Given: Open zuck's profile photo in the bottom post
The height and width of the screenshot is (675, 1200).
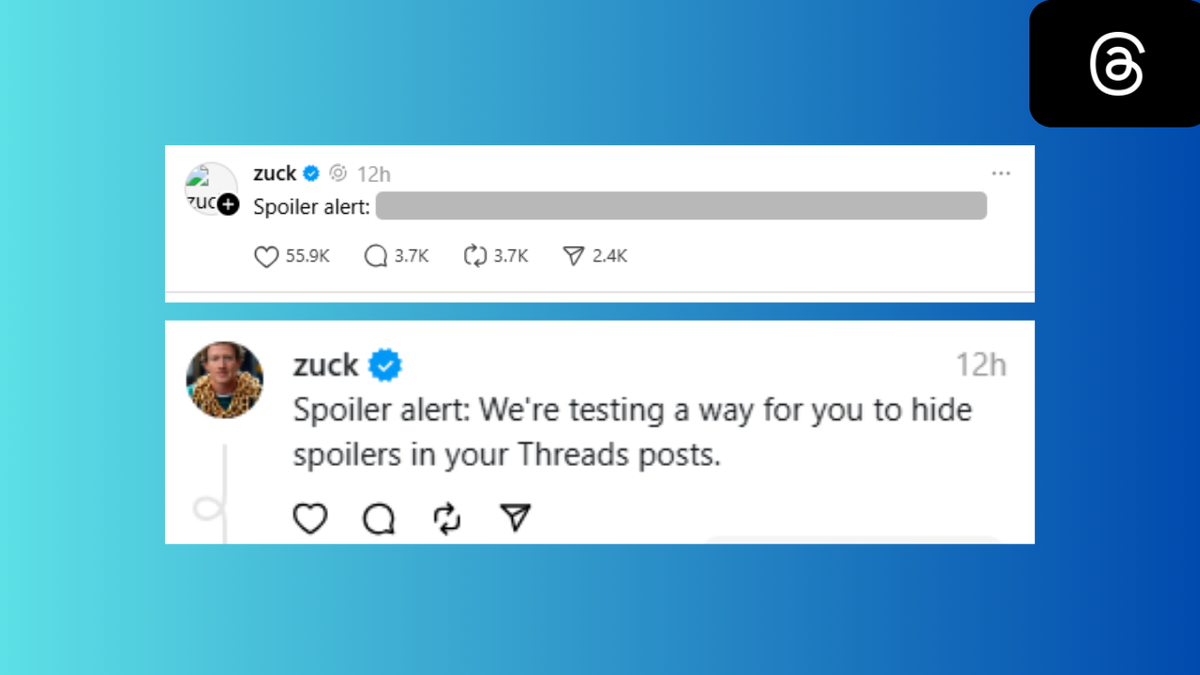Looking at the screenshot, I should [225, 380].
